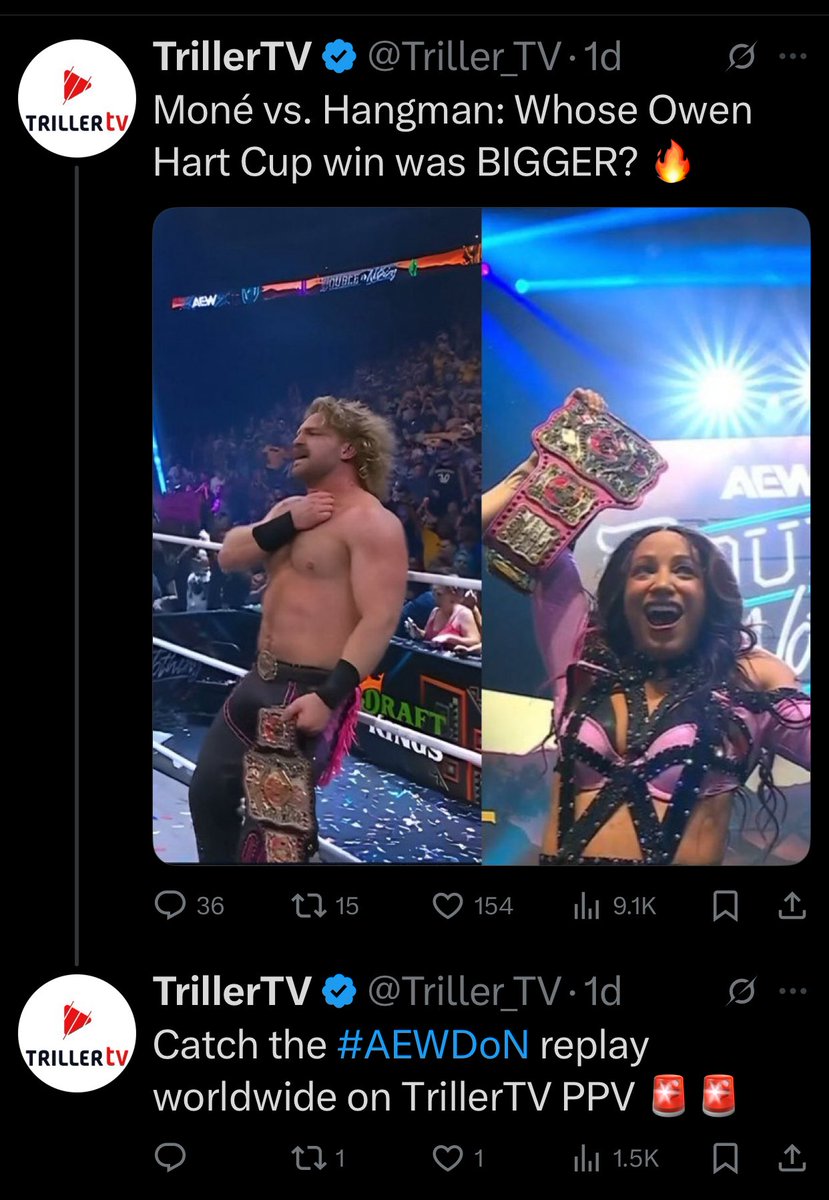
Task: Bookmark the Moné vs. Hangman post
Action: tap(725, 906)
